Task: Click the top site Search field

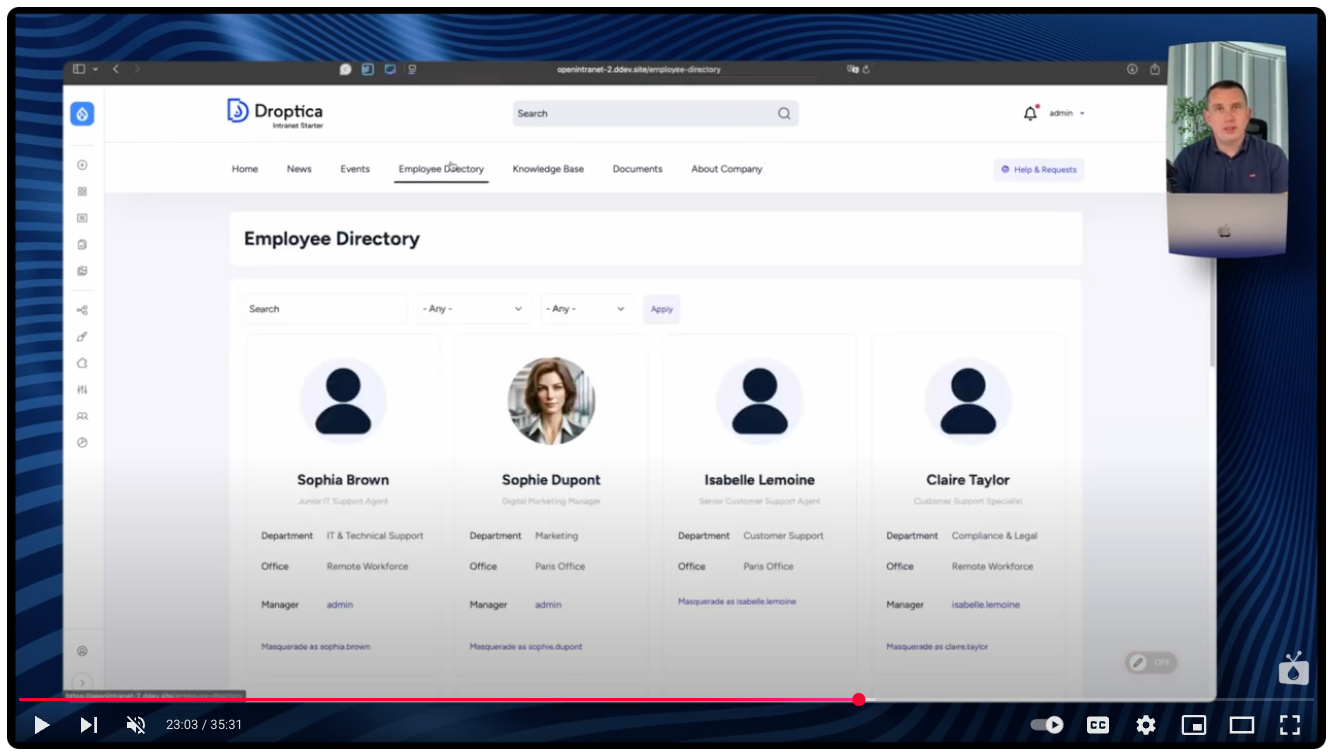Action: tap(655, 113)
